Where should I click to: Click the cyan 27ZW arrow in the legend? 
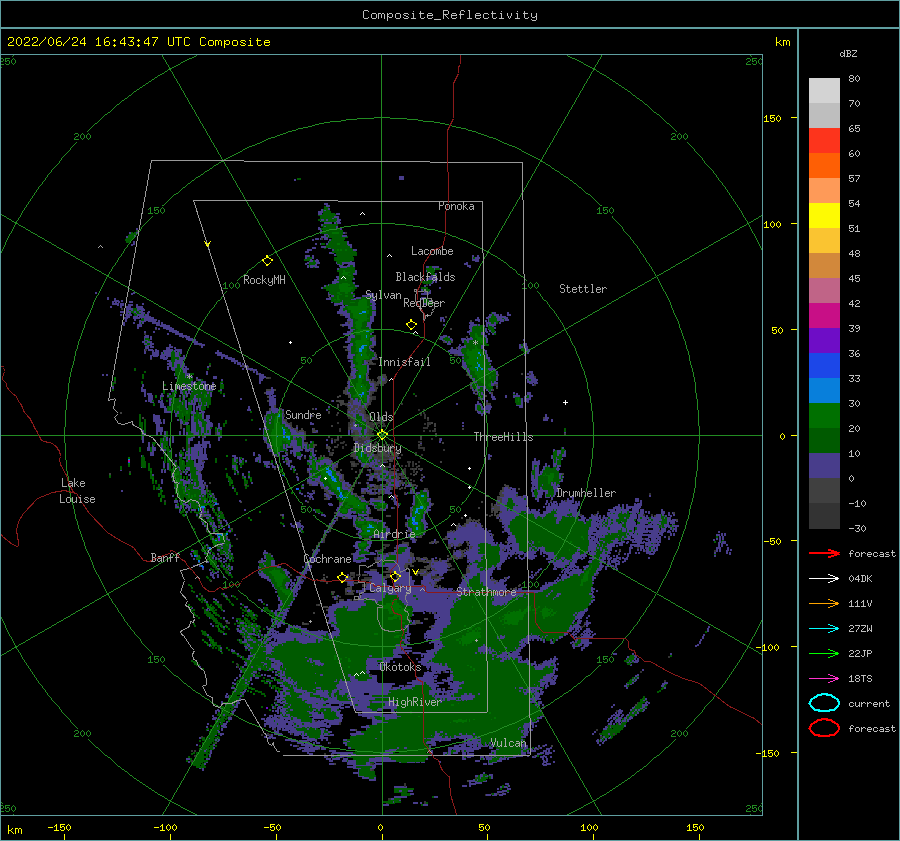pos(824,629)
